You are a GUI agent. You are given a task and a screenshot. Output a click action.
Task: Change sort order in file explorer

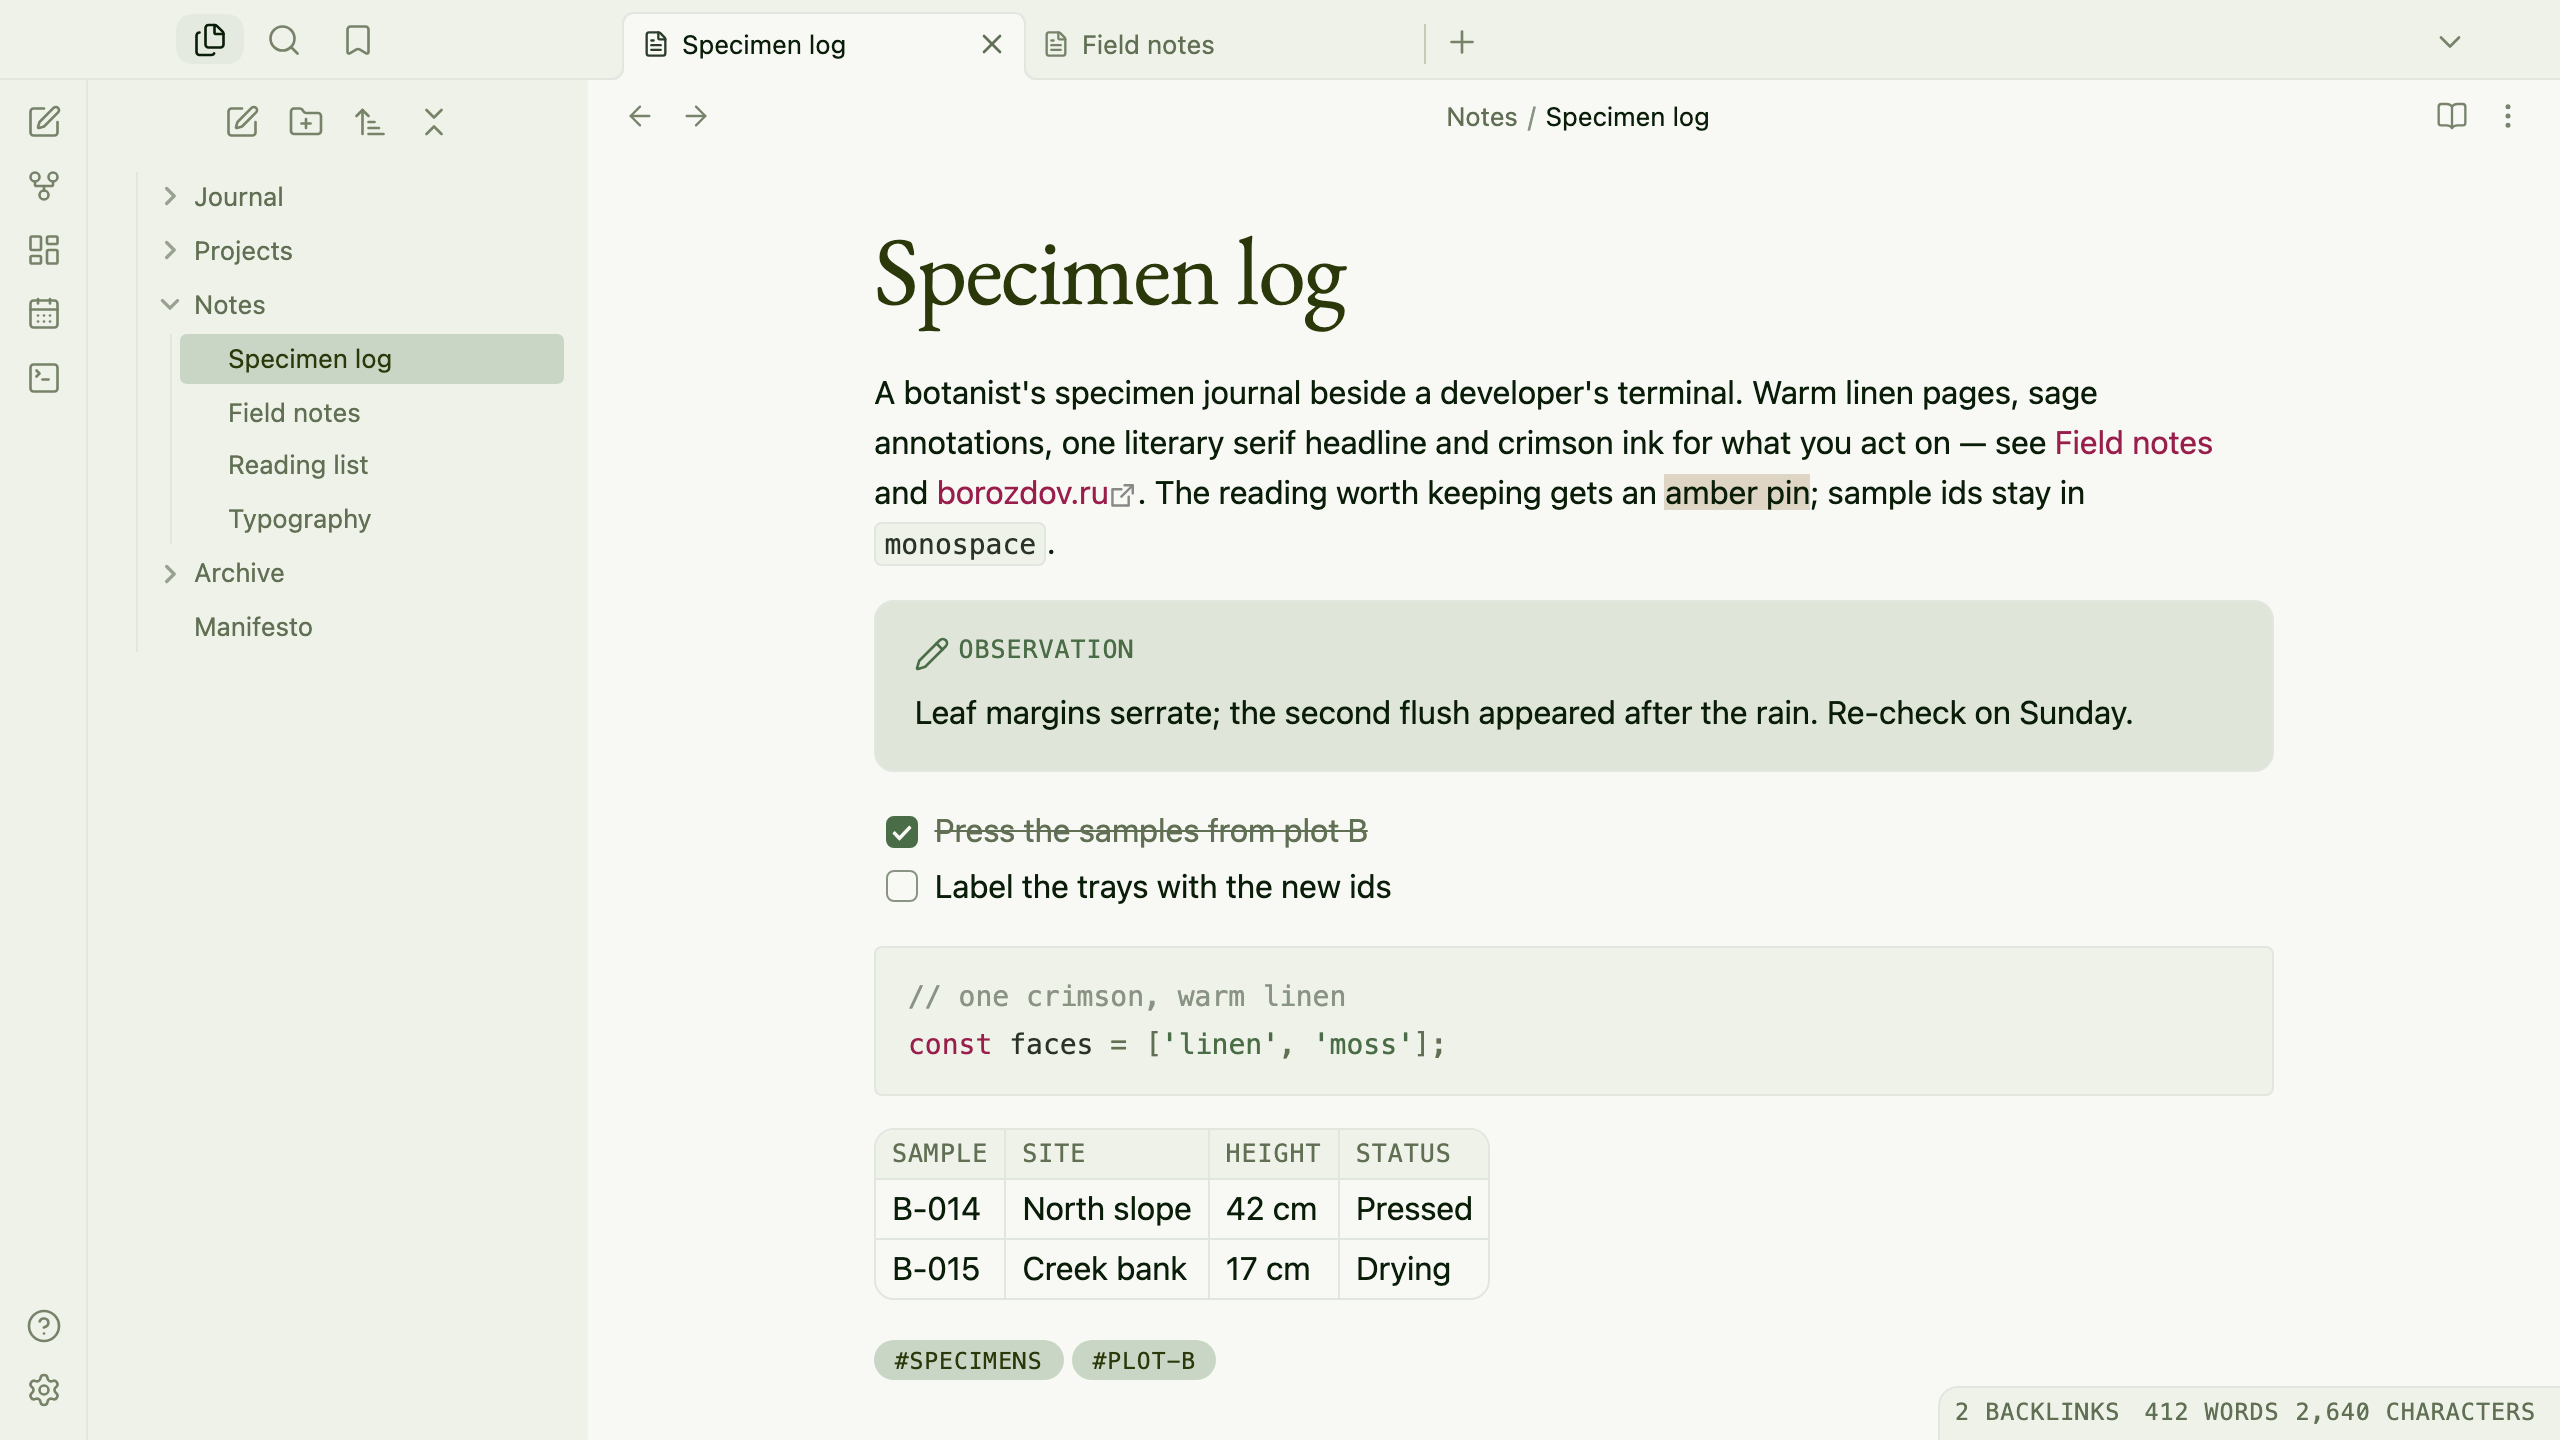pos(370,122)
